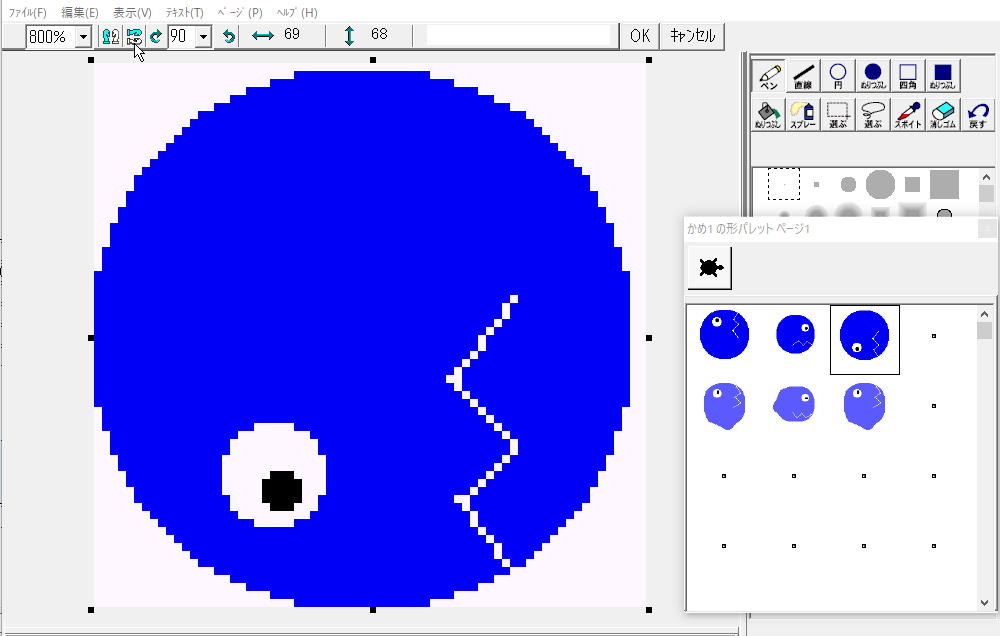Select the ペン (pen) tool
The width and height of the screenshot is (1000, 636).
point(768,77)
